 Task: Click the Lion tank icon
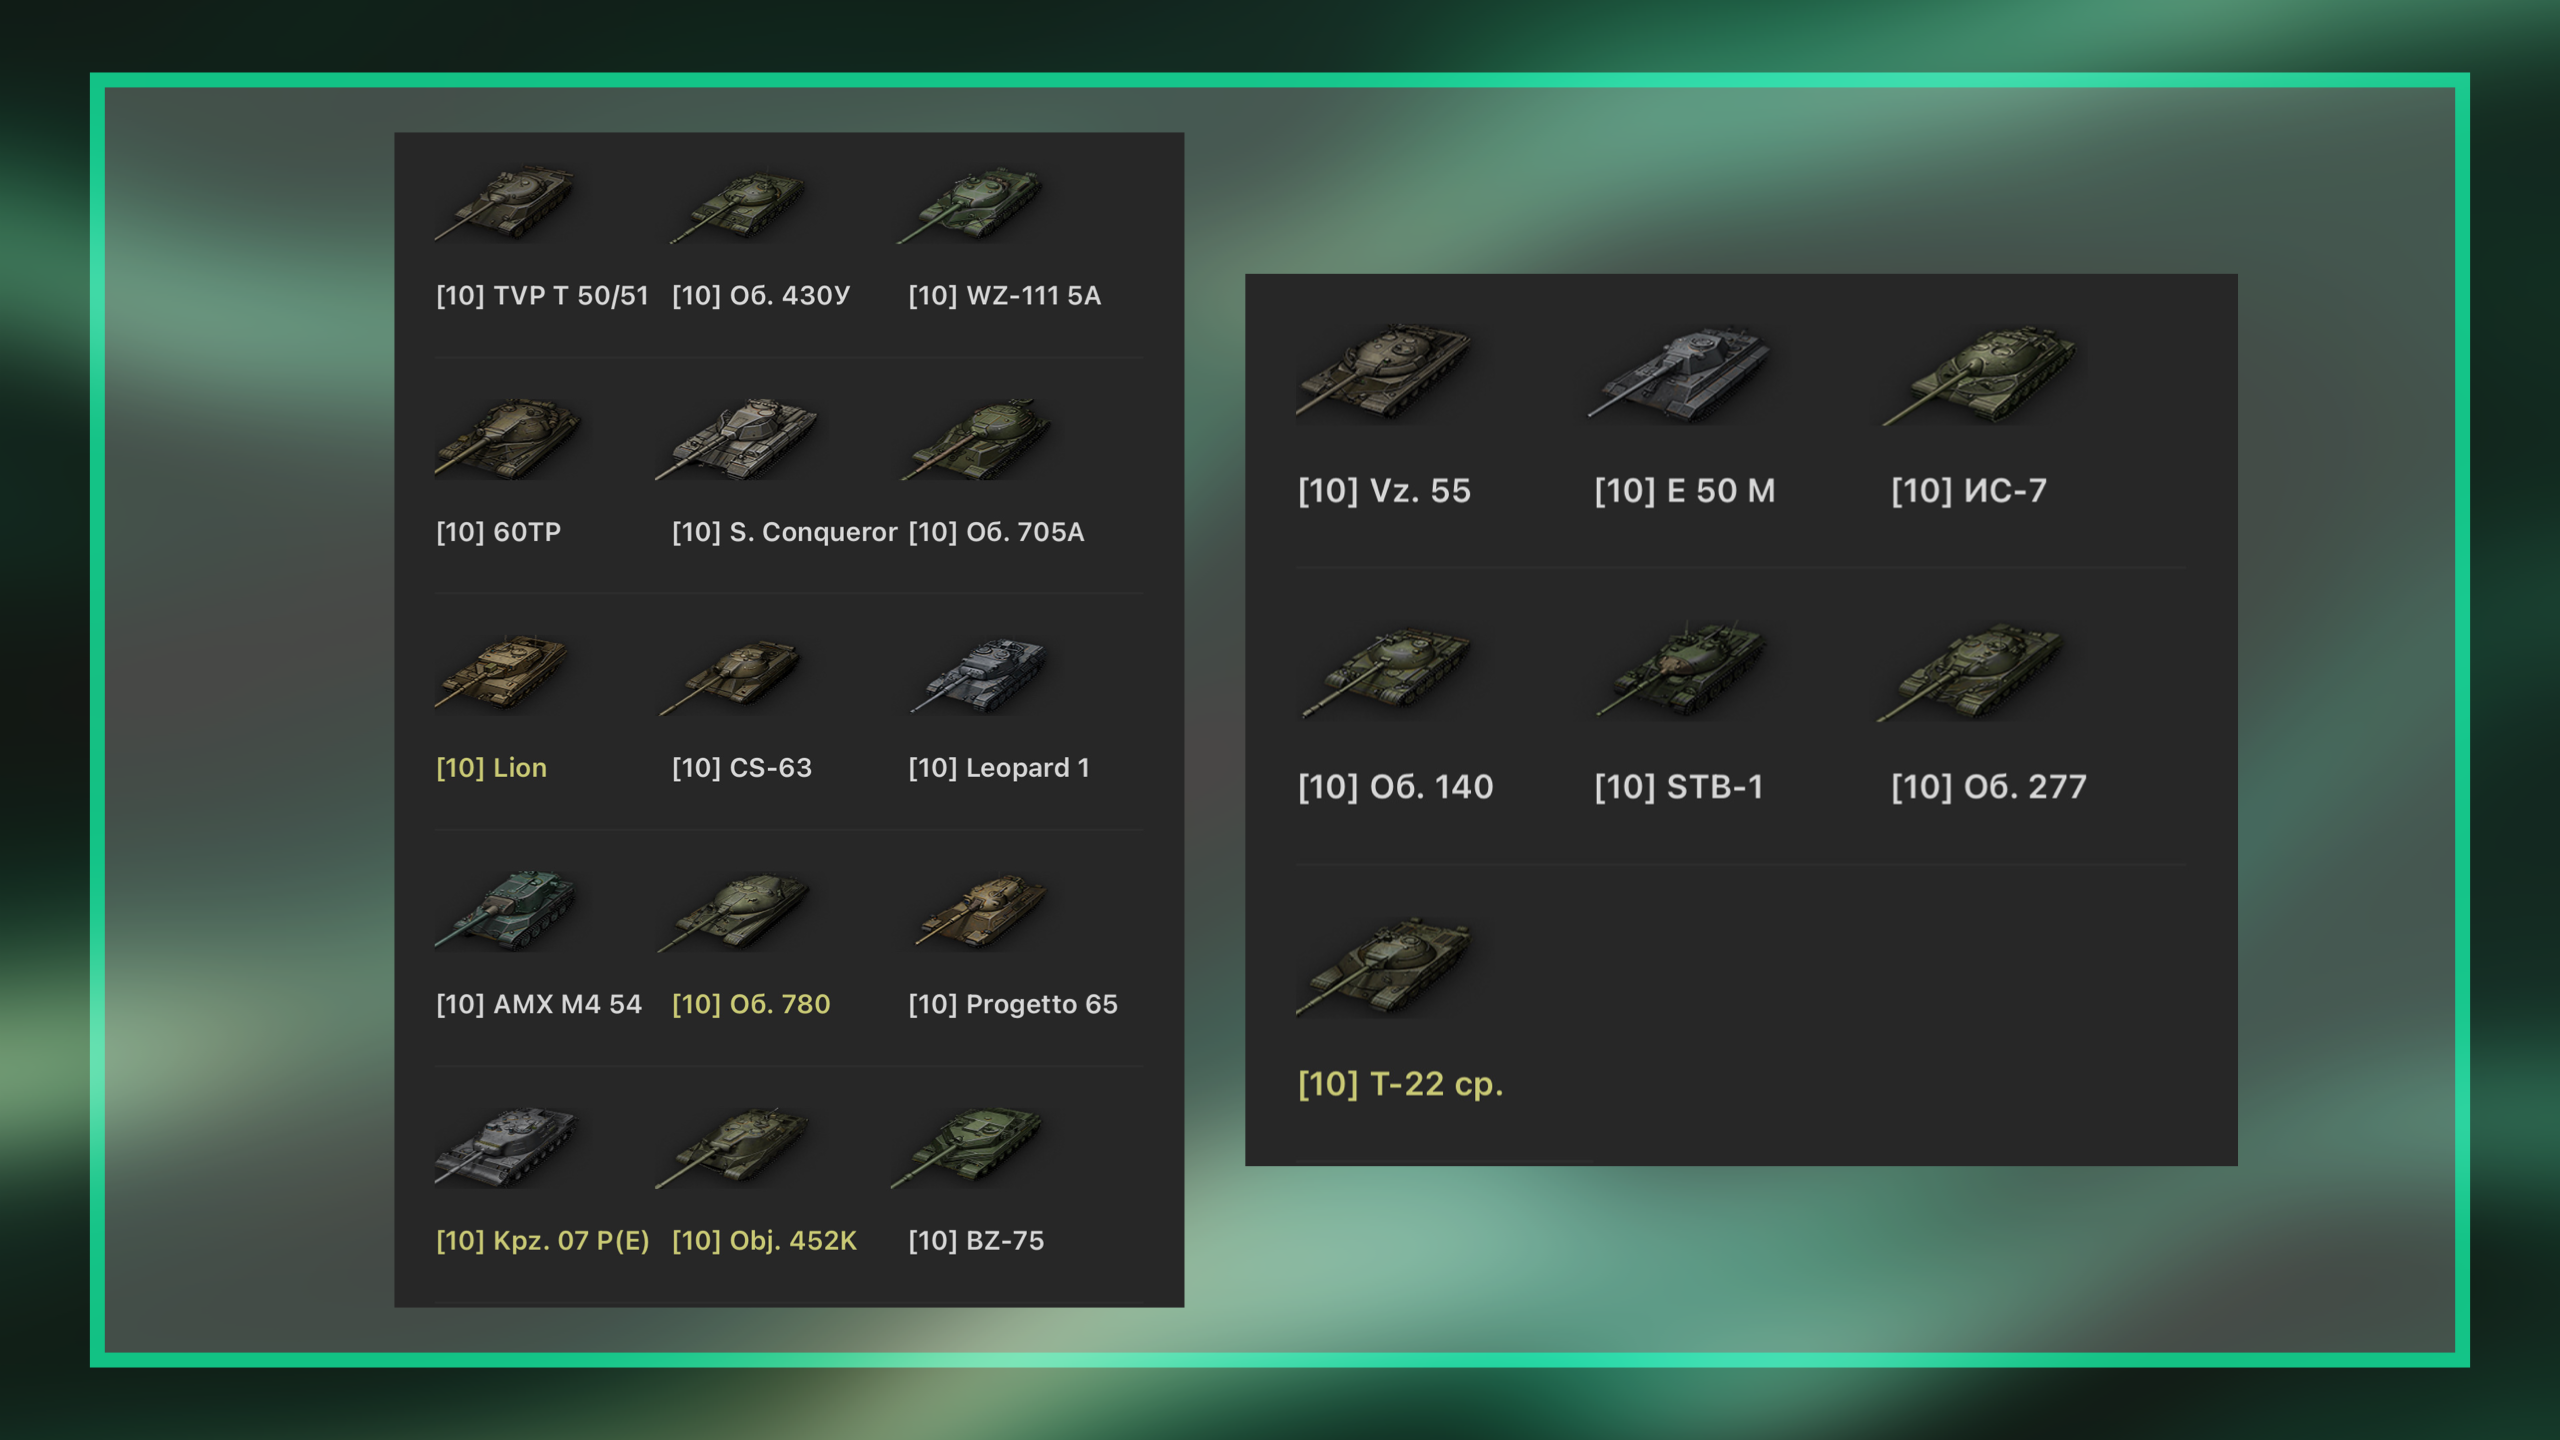click(503, 672)
